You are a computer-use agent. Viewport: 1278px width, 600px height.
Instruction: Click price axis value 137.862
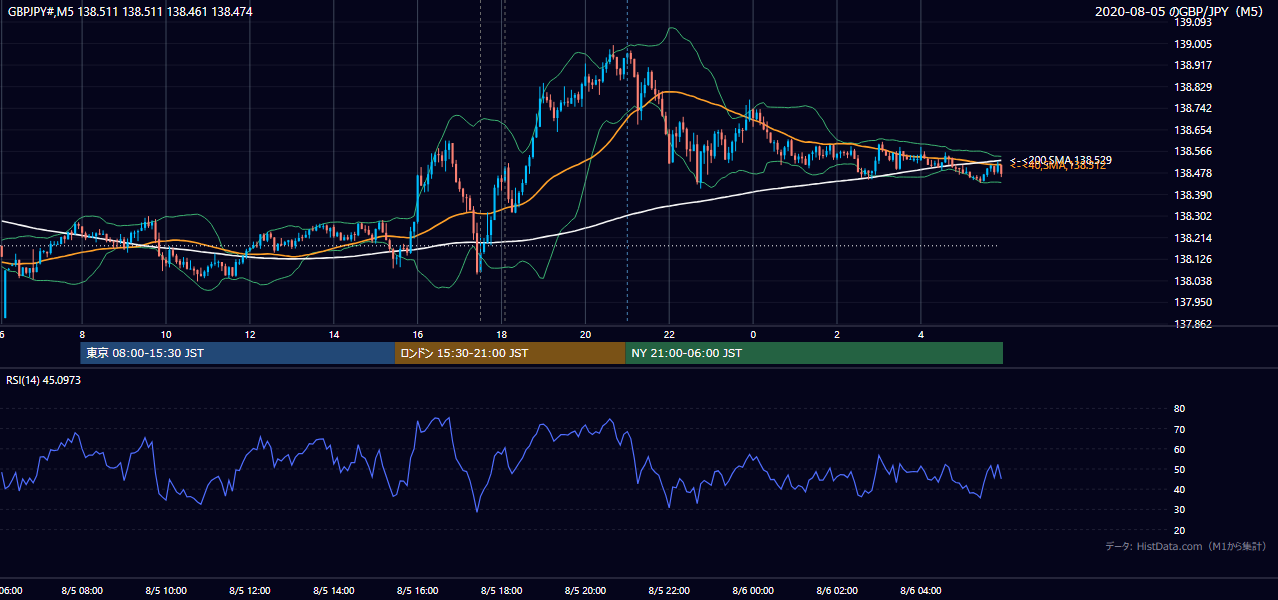[x=1194, y=324]
